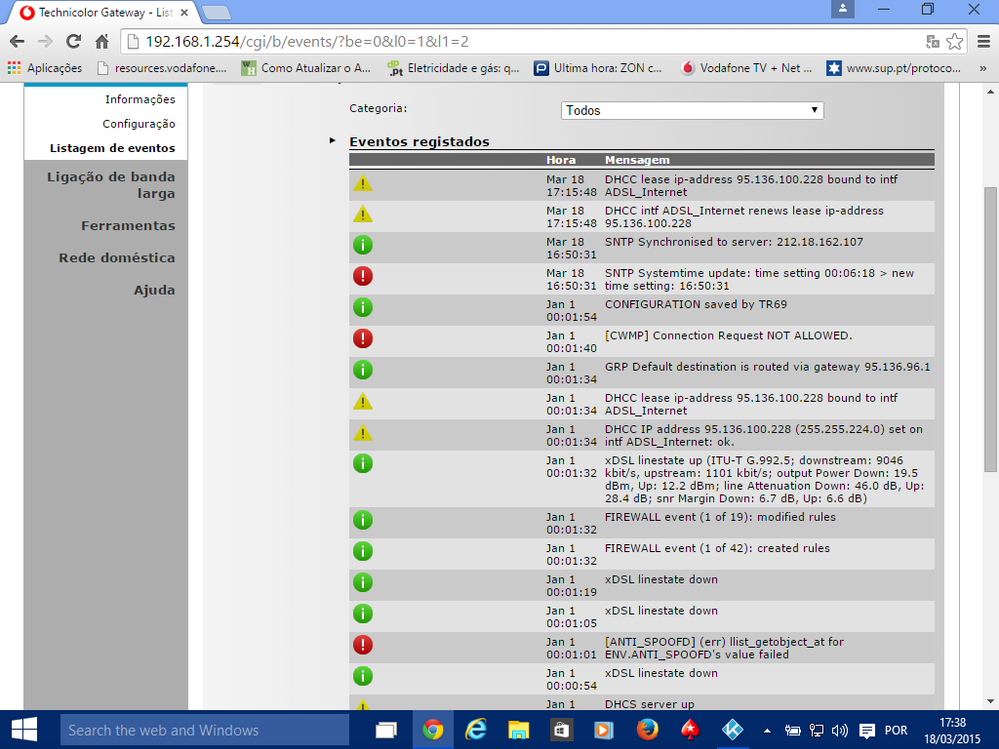Open File Explorer from the taskbar
Image resolution: width=999 pixels, height=749 pixels.
click(x=518, y=730)
